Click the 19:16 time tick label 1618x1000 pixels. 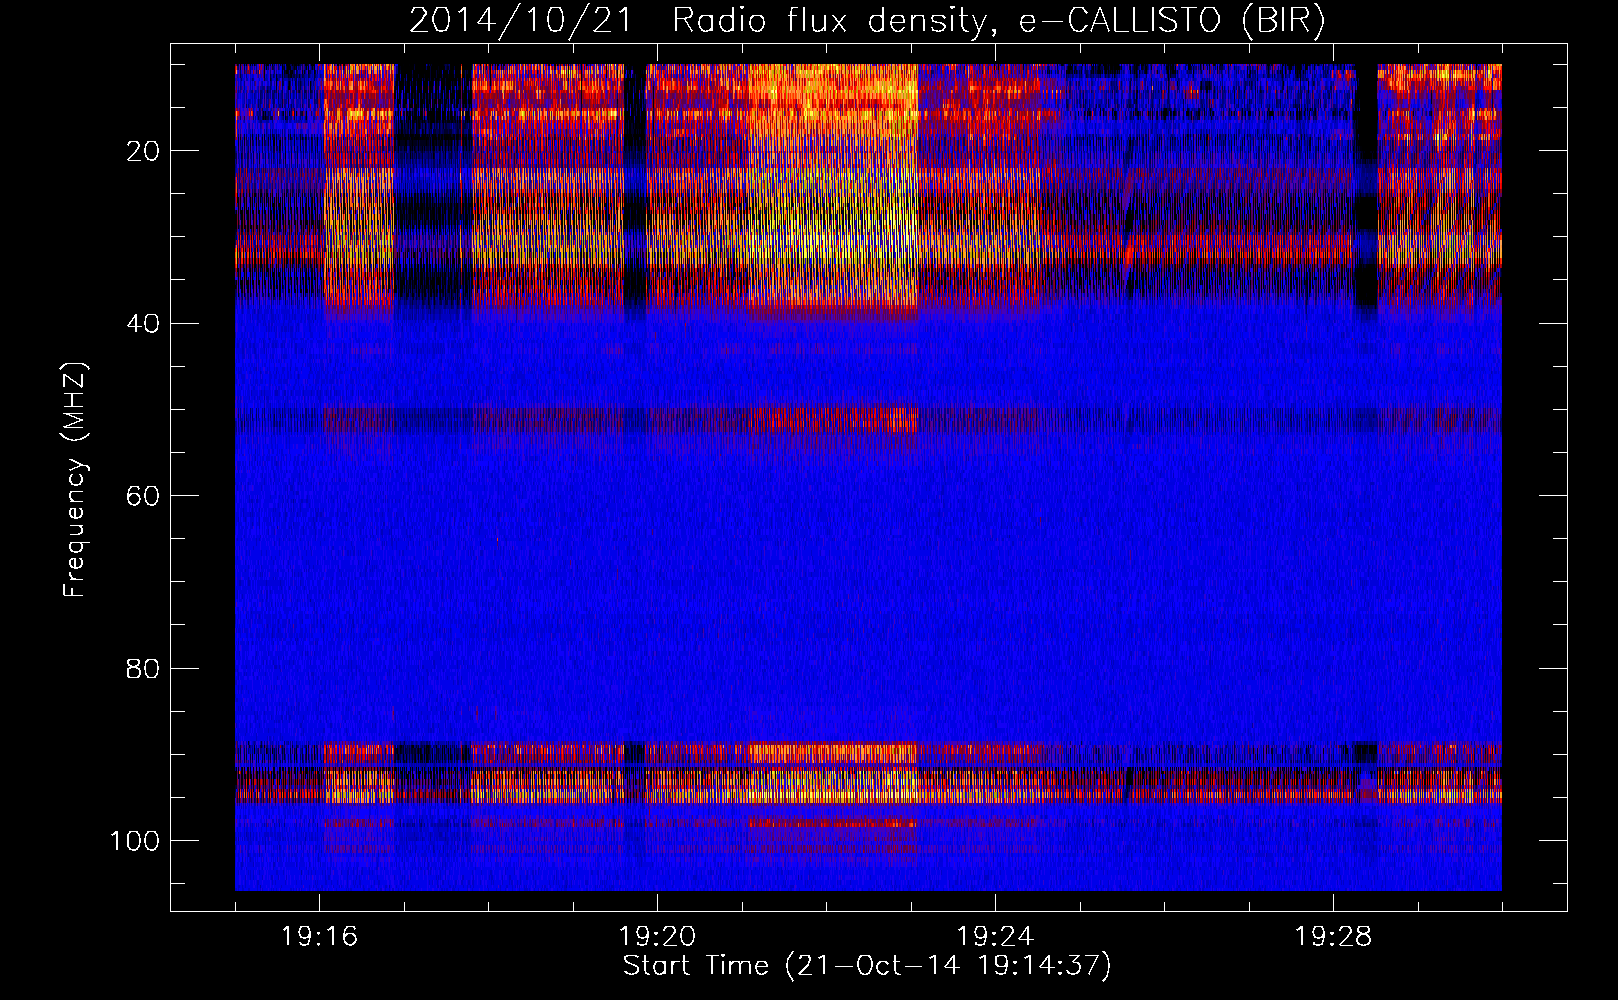[x=320, y=937]
